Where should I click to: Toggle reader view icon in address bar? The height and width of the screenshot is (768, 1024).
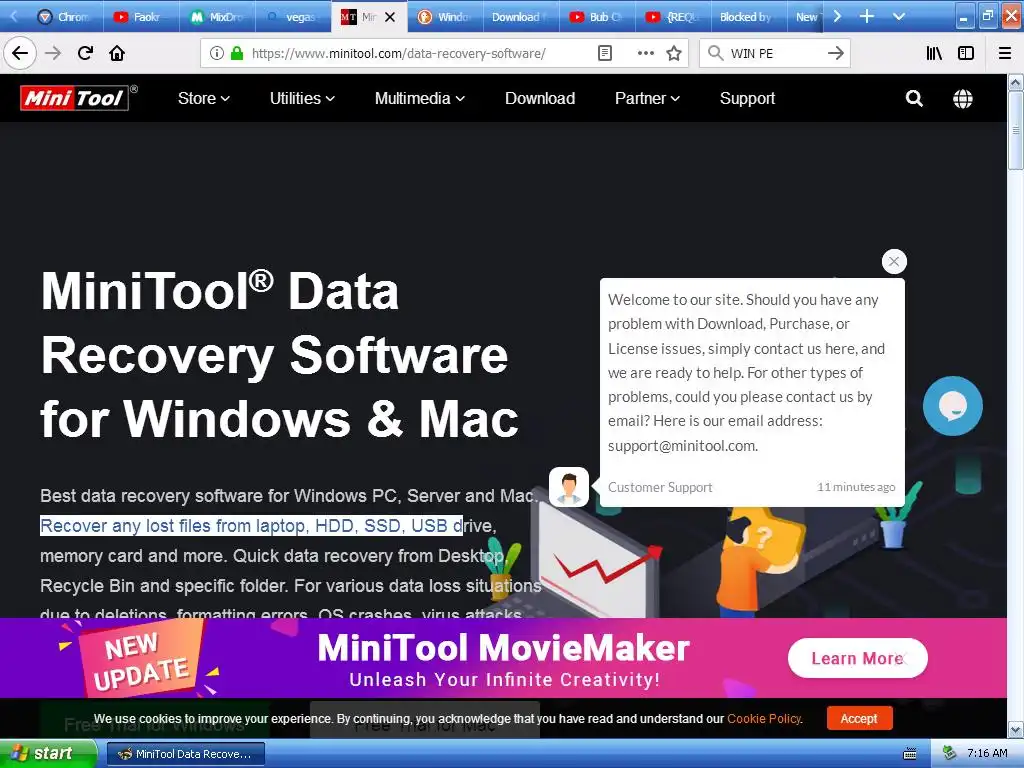point(605,53)
